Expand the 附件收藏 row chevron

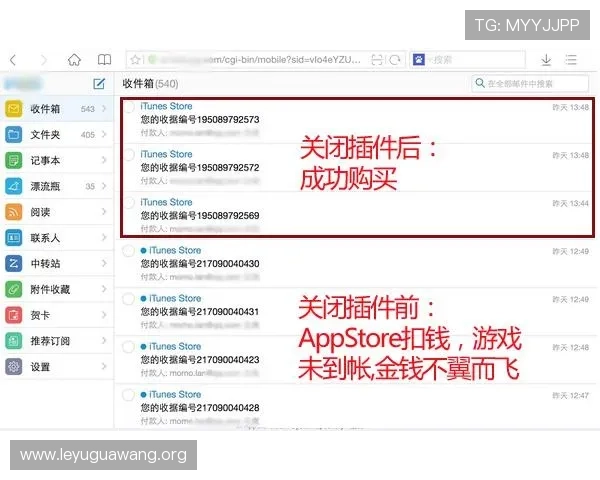click(x=104, y=289)
